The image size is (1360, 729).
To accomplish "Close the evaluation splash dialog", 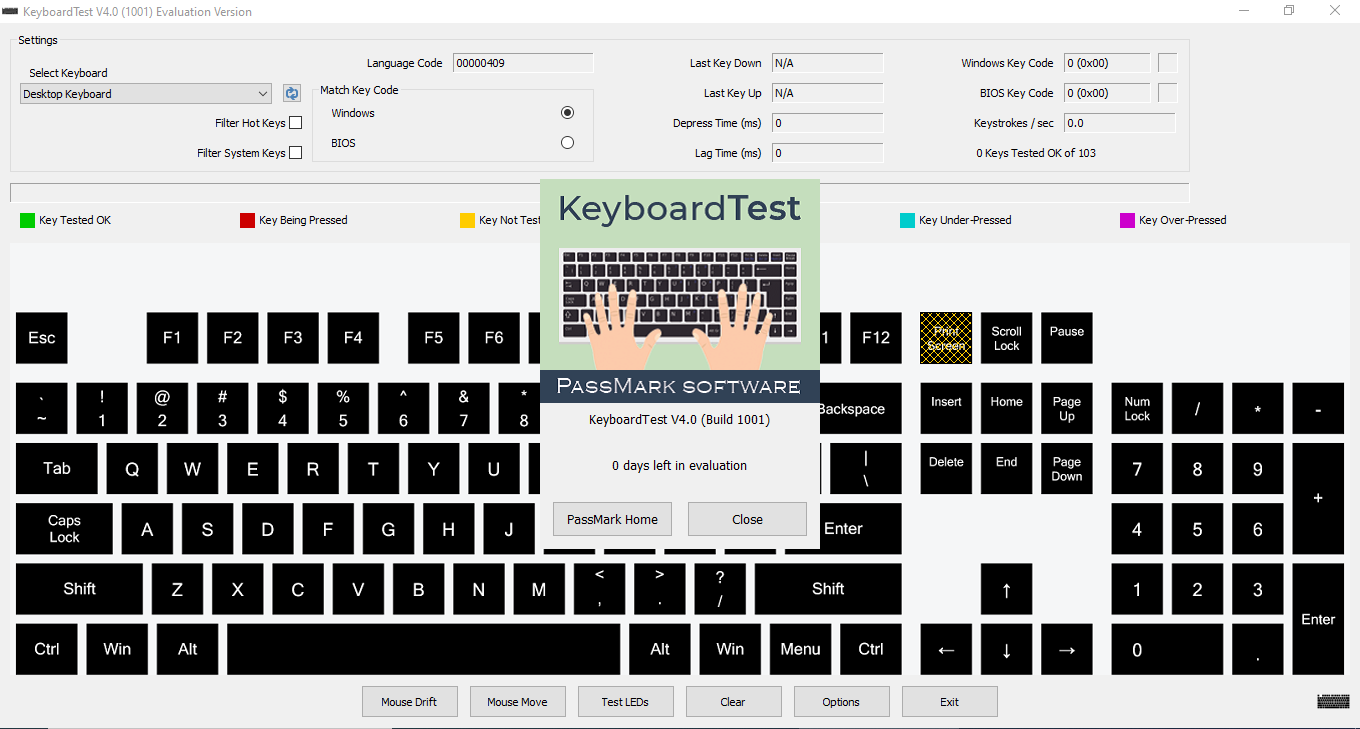I will tap(747, 519).
